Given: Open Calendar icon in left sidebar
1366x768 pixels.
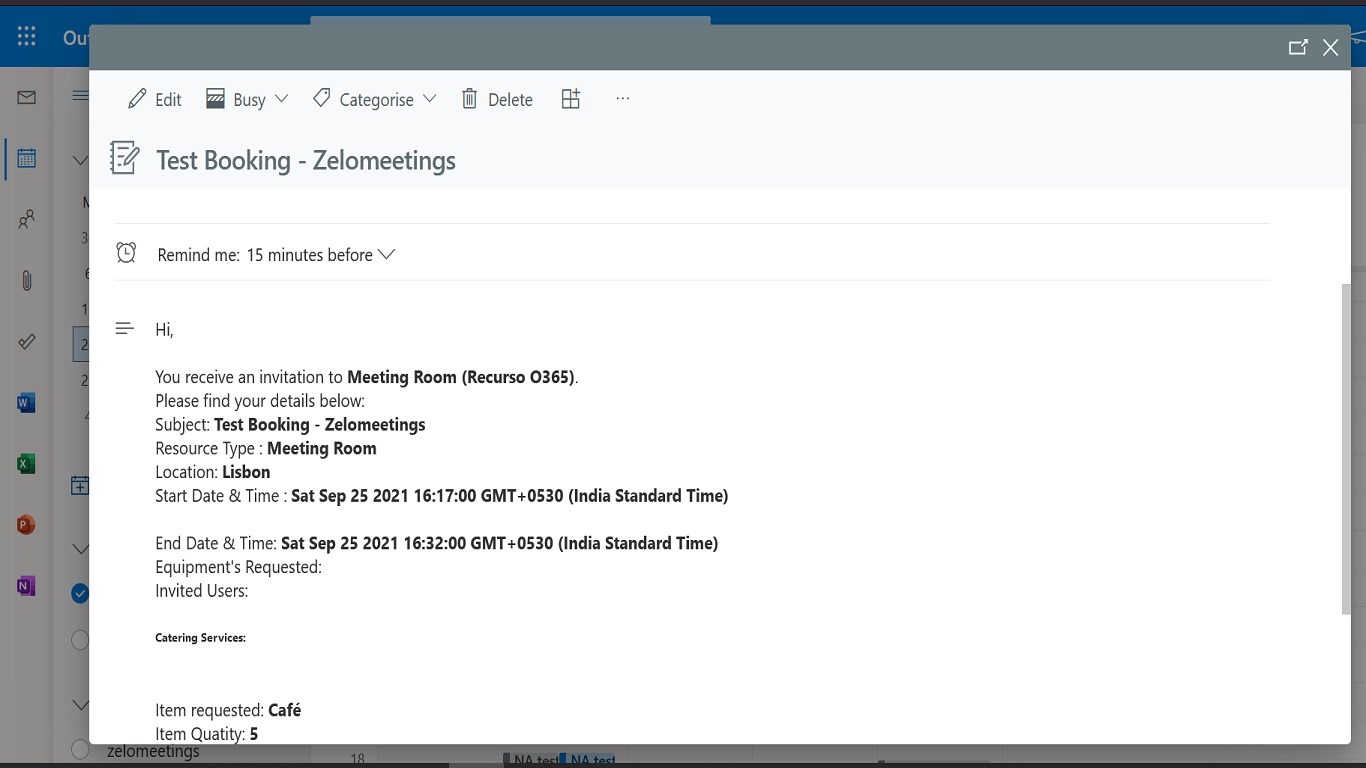Looking at the screenshot, I should pos(27,158).
